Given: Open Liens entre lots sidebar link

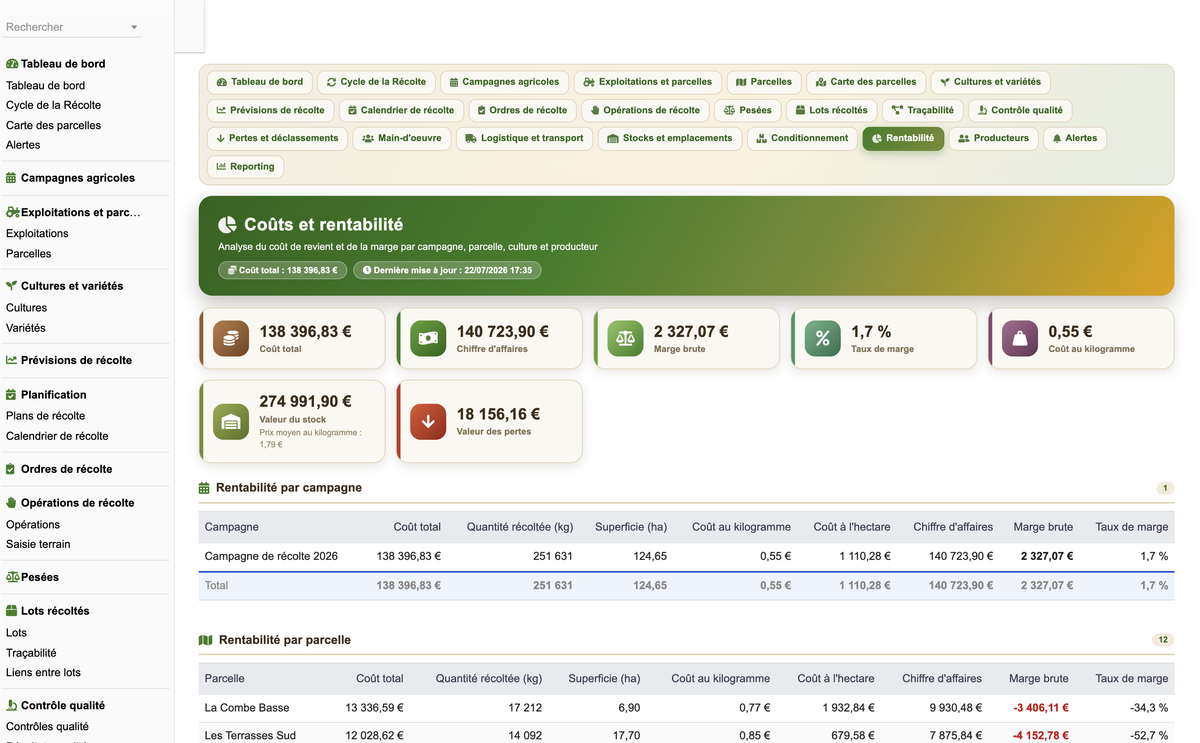Looking at the screenshot, I should point(43,673).
